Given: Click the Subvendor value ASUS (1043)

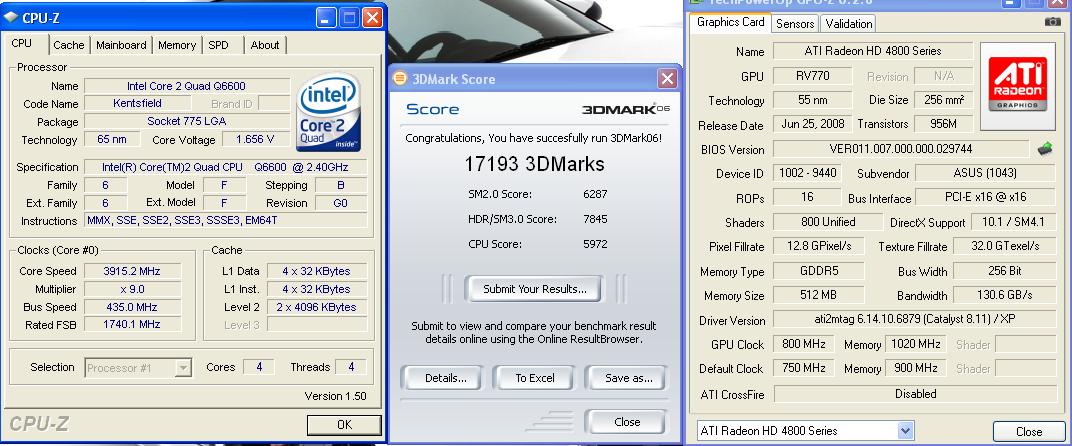Looking at the screenshot, I should tap(984, 173).
